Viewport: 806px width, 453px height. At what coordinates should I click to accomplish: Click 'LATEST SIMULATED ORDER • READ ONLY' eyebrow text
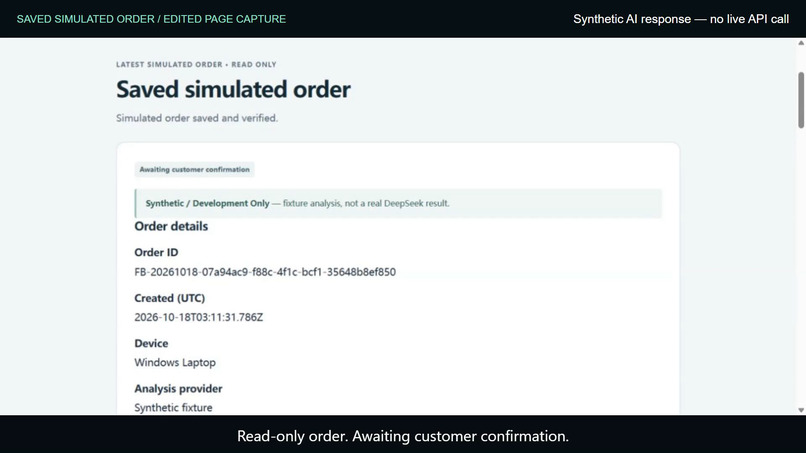click(x=196, y=64)
